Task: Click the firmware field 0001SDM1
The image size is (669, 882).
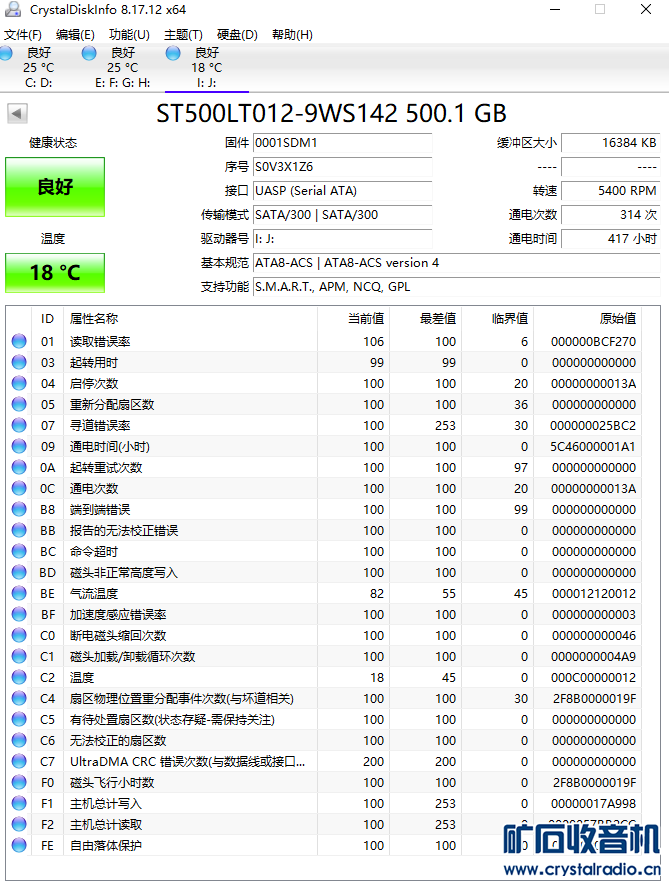Action: [x=343, y=143]
